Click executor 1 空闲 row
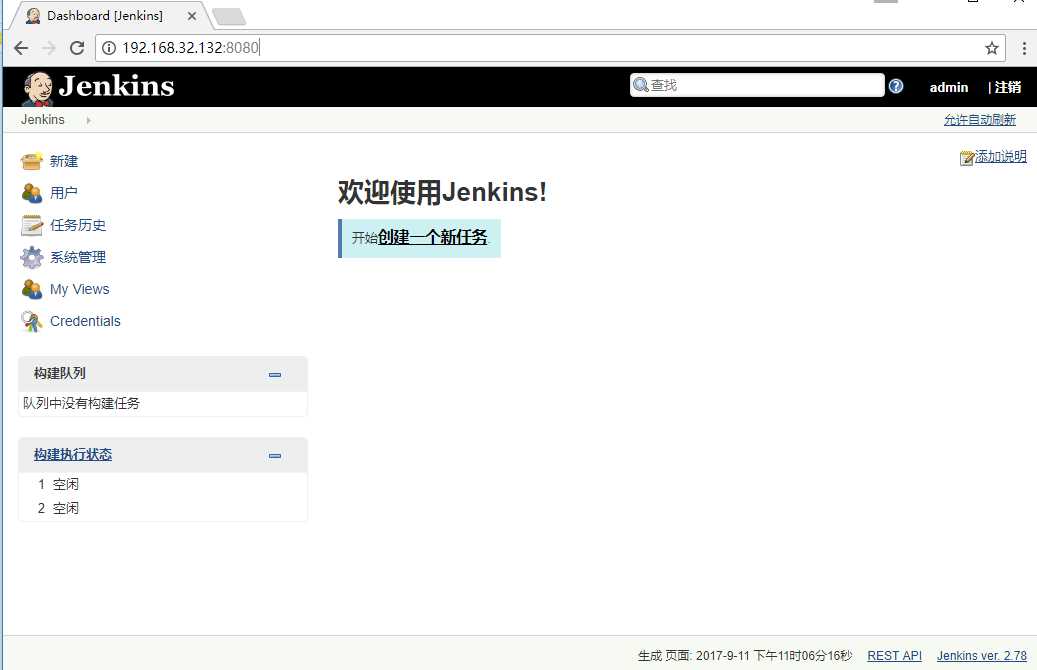 point(163,484)
